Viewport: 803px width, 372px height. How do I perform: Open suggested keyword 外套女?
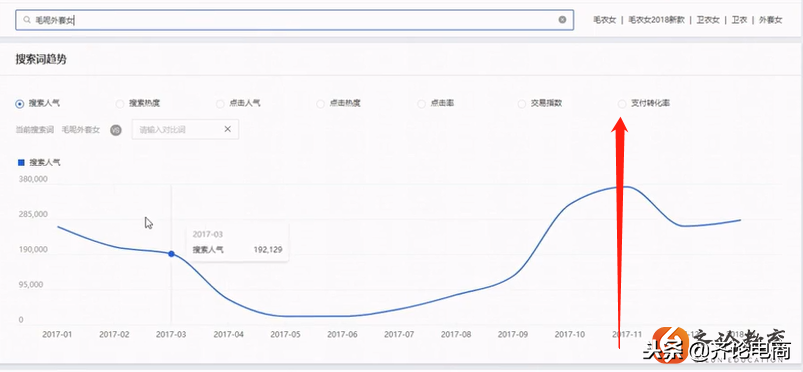(771, 20)
